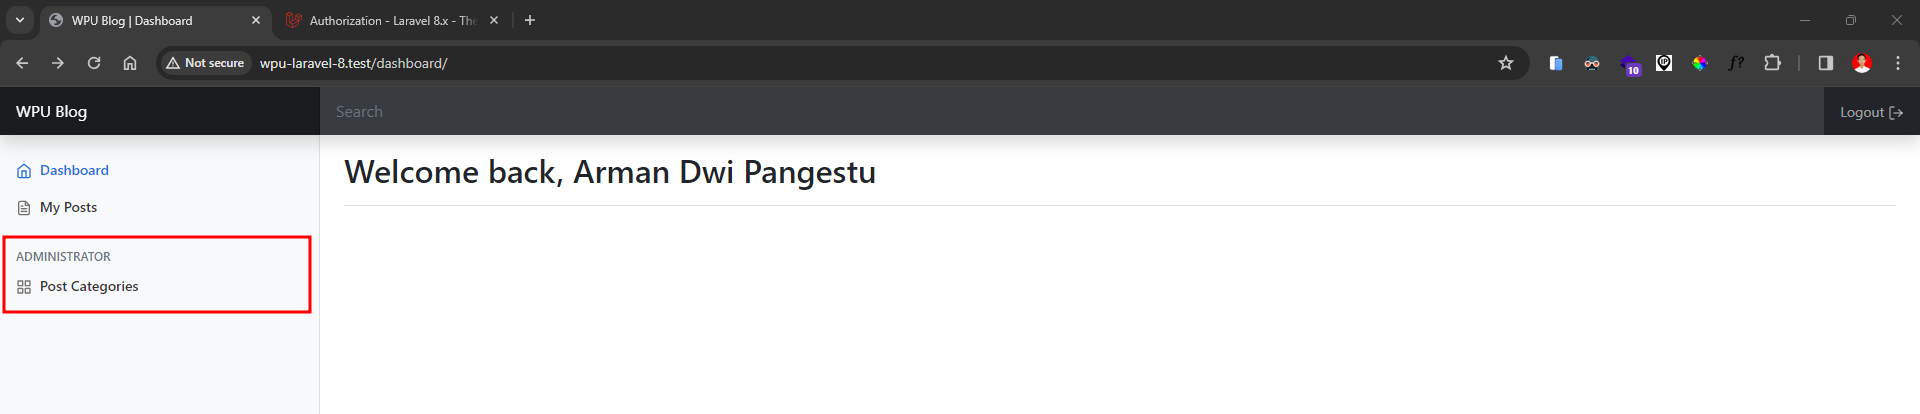The height and width of the screenshot is (414, 1920).
Task: Open Post Categories admin page
Action: pyautogui.click(x=88, y=287)
